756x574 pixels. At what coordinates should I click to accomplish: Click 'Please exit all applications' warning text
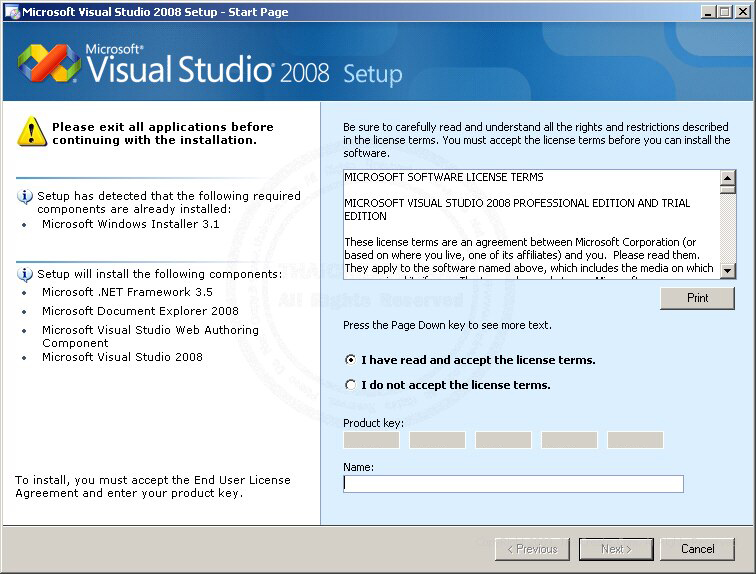[163, 133]
